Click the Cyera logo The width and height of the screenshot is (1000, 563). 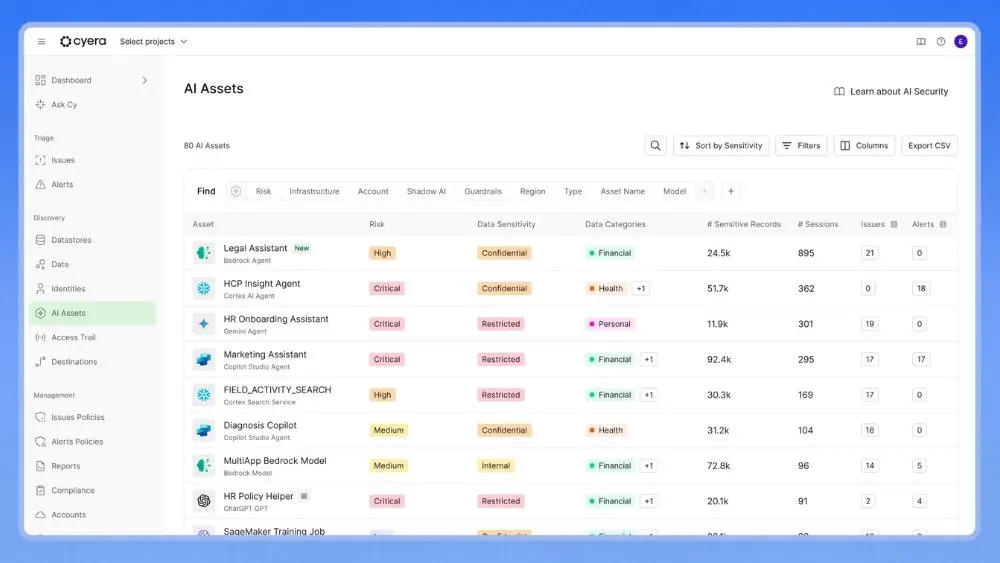83,41
